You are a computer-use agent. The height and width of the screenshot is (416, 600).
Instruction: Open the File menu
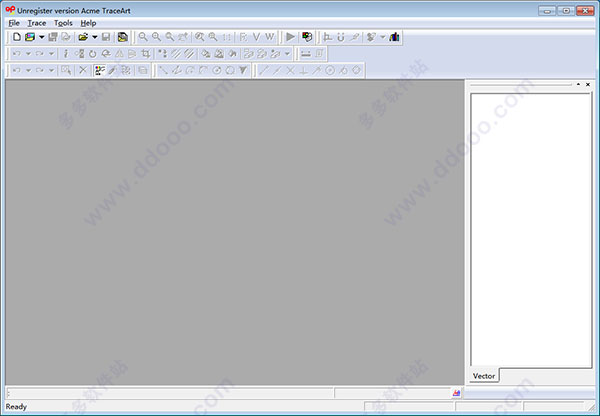tap(14, 23)
